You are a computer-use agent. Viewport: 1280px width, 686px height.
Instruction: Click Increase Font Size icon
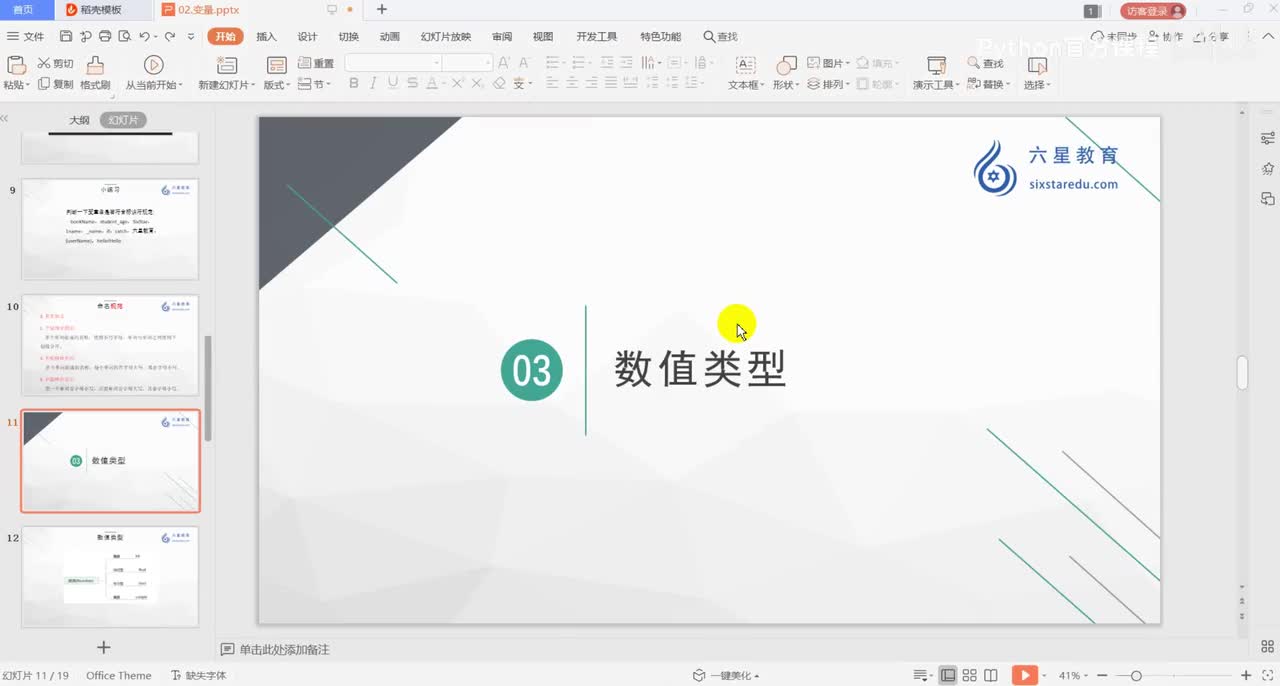(504, 63)
